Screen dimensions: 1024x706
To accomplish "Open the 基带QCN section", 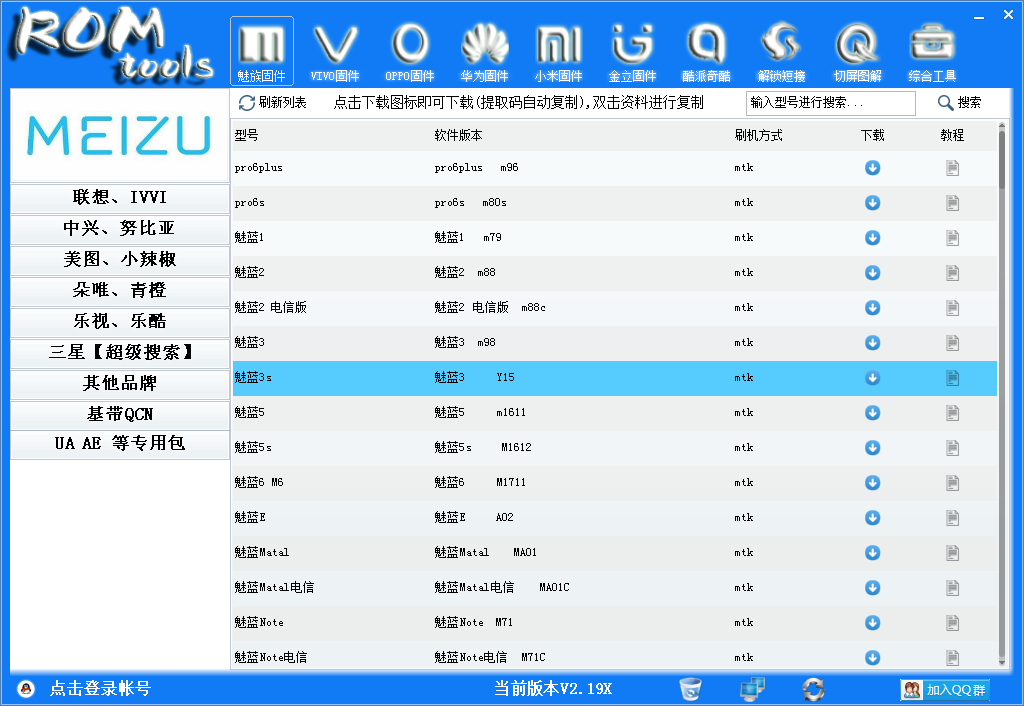I will pos(120,415).
